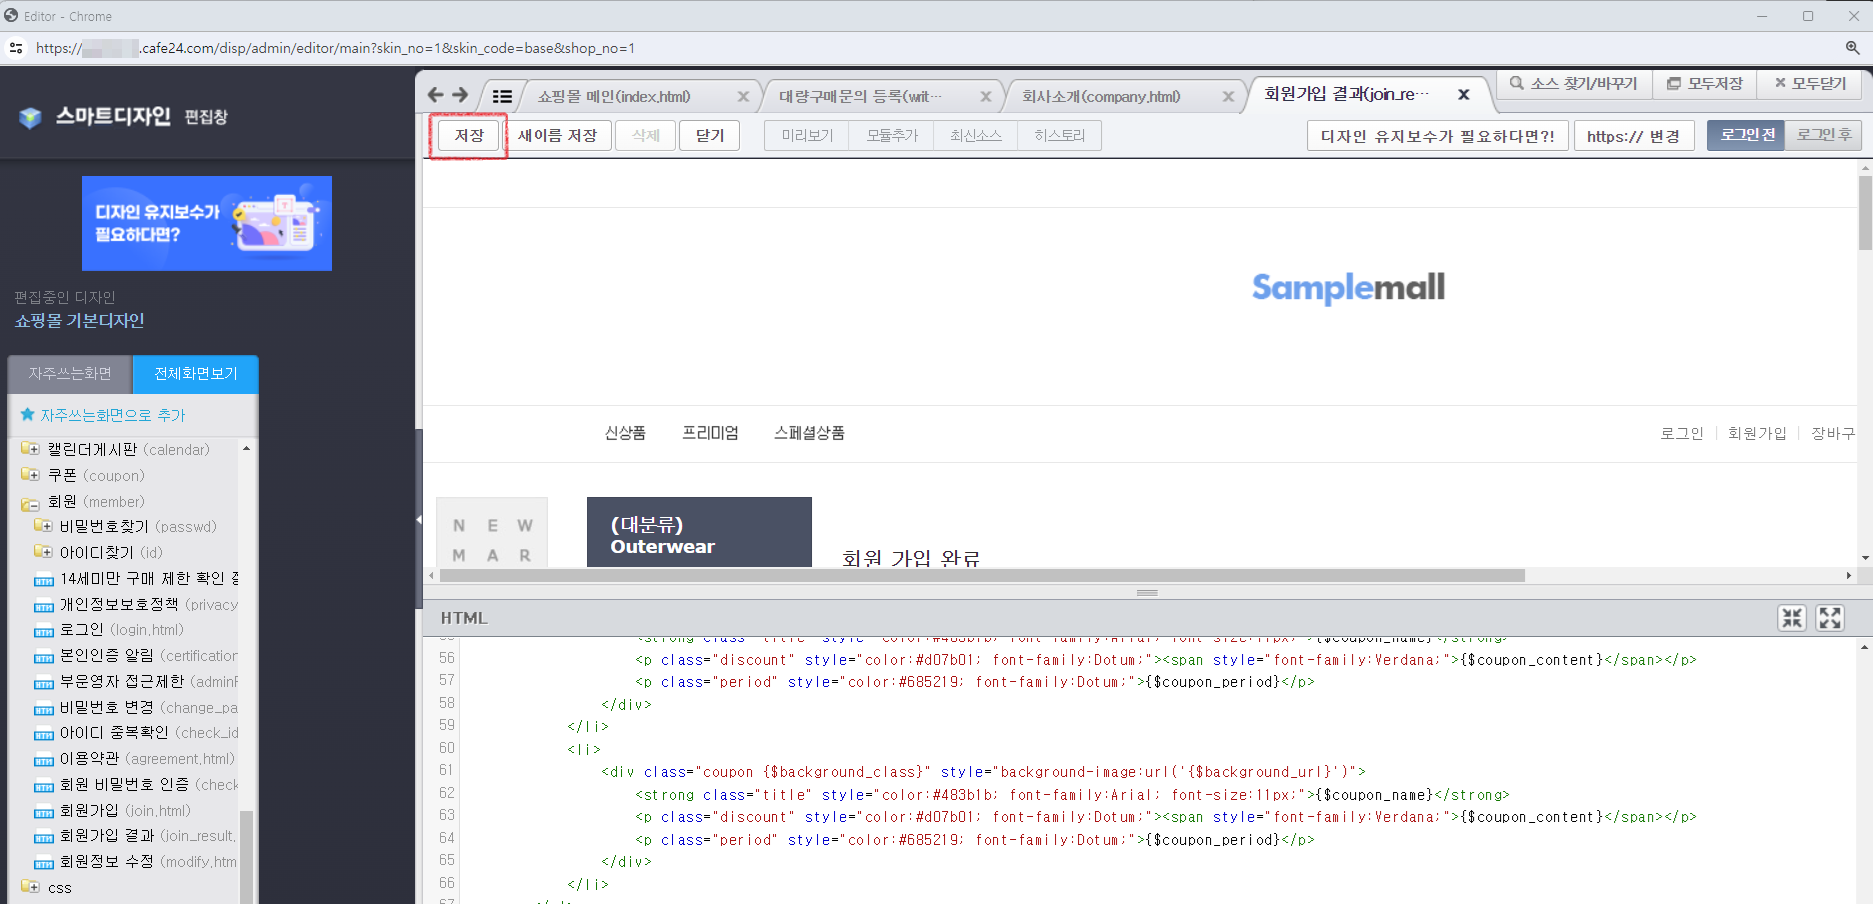The height and width of the screenshot is (904, 1873).
Task: Switch to 전체화면보기 tab
Action: click(196, 374)
